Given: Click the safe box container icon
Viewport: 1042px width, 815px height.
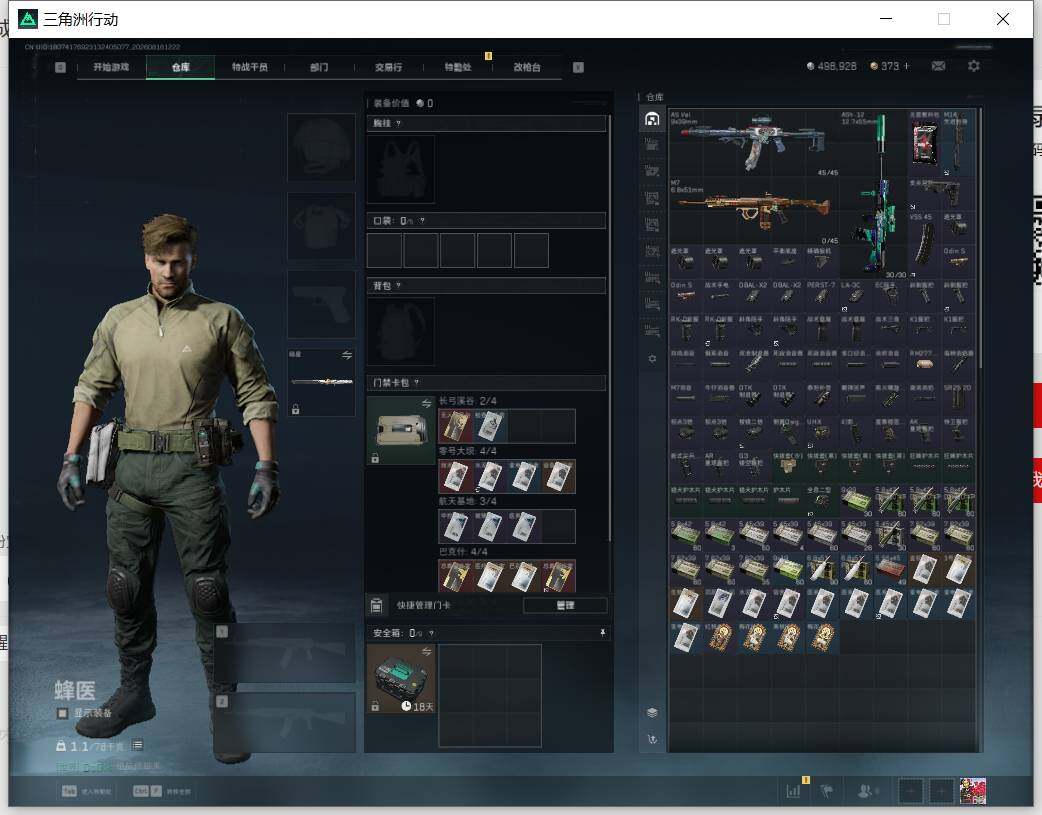Looking at the screenshot, I should click(x=401, y=679).
